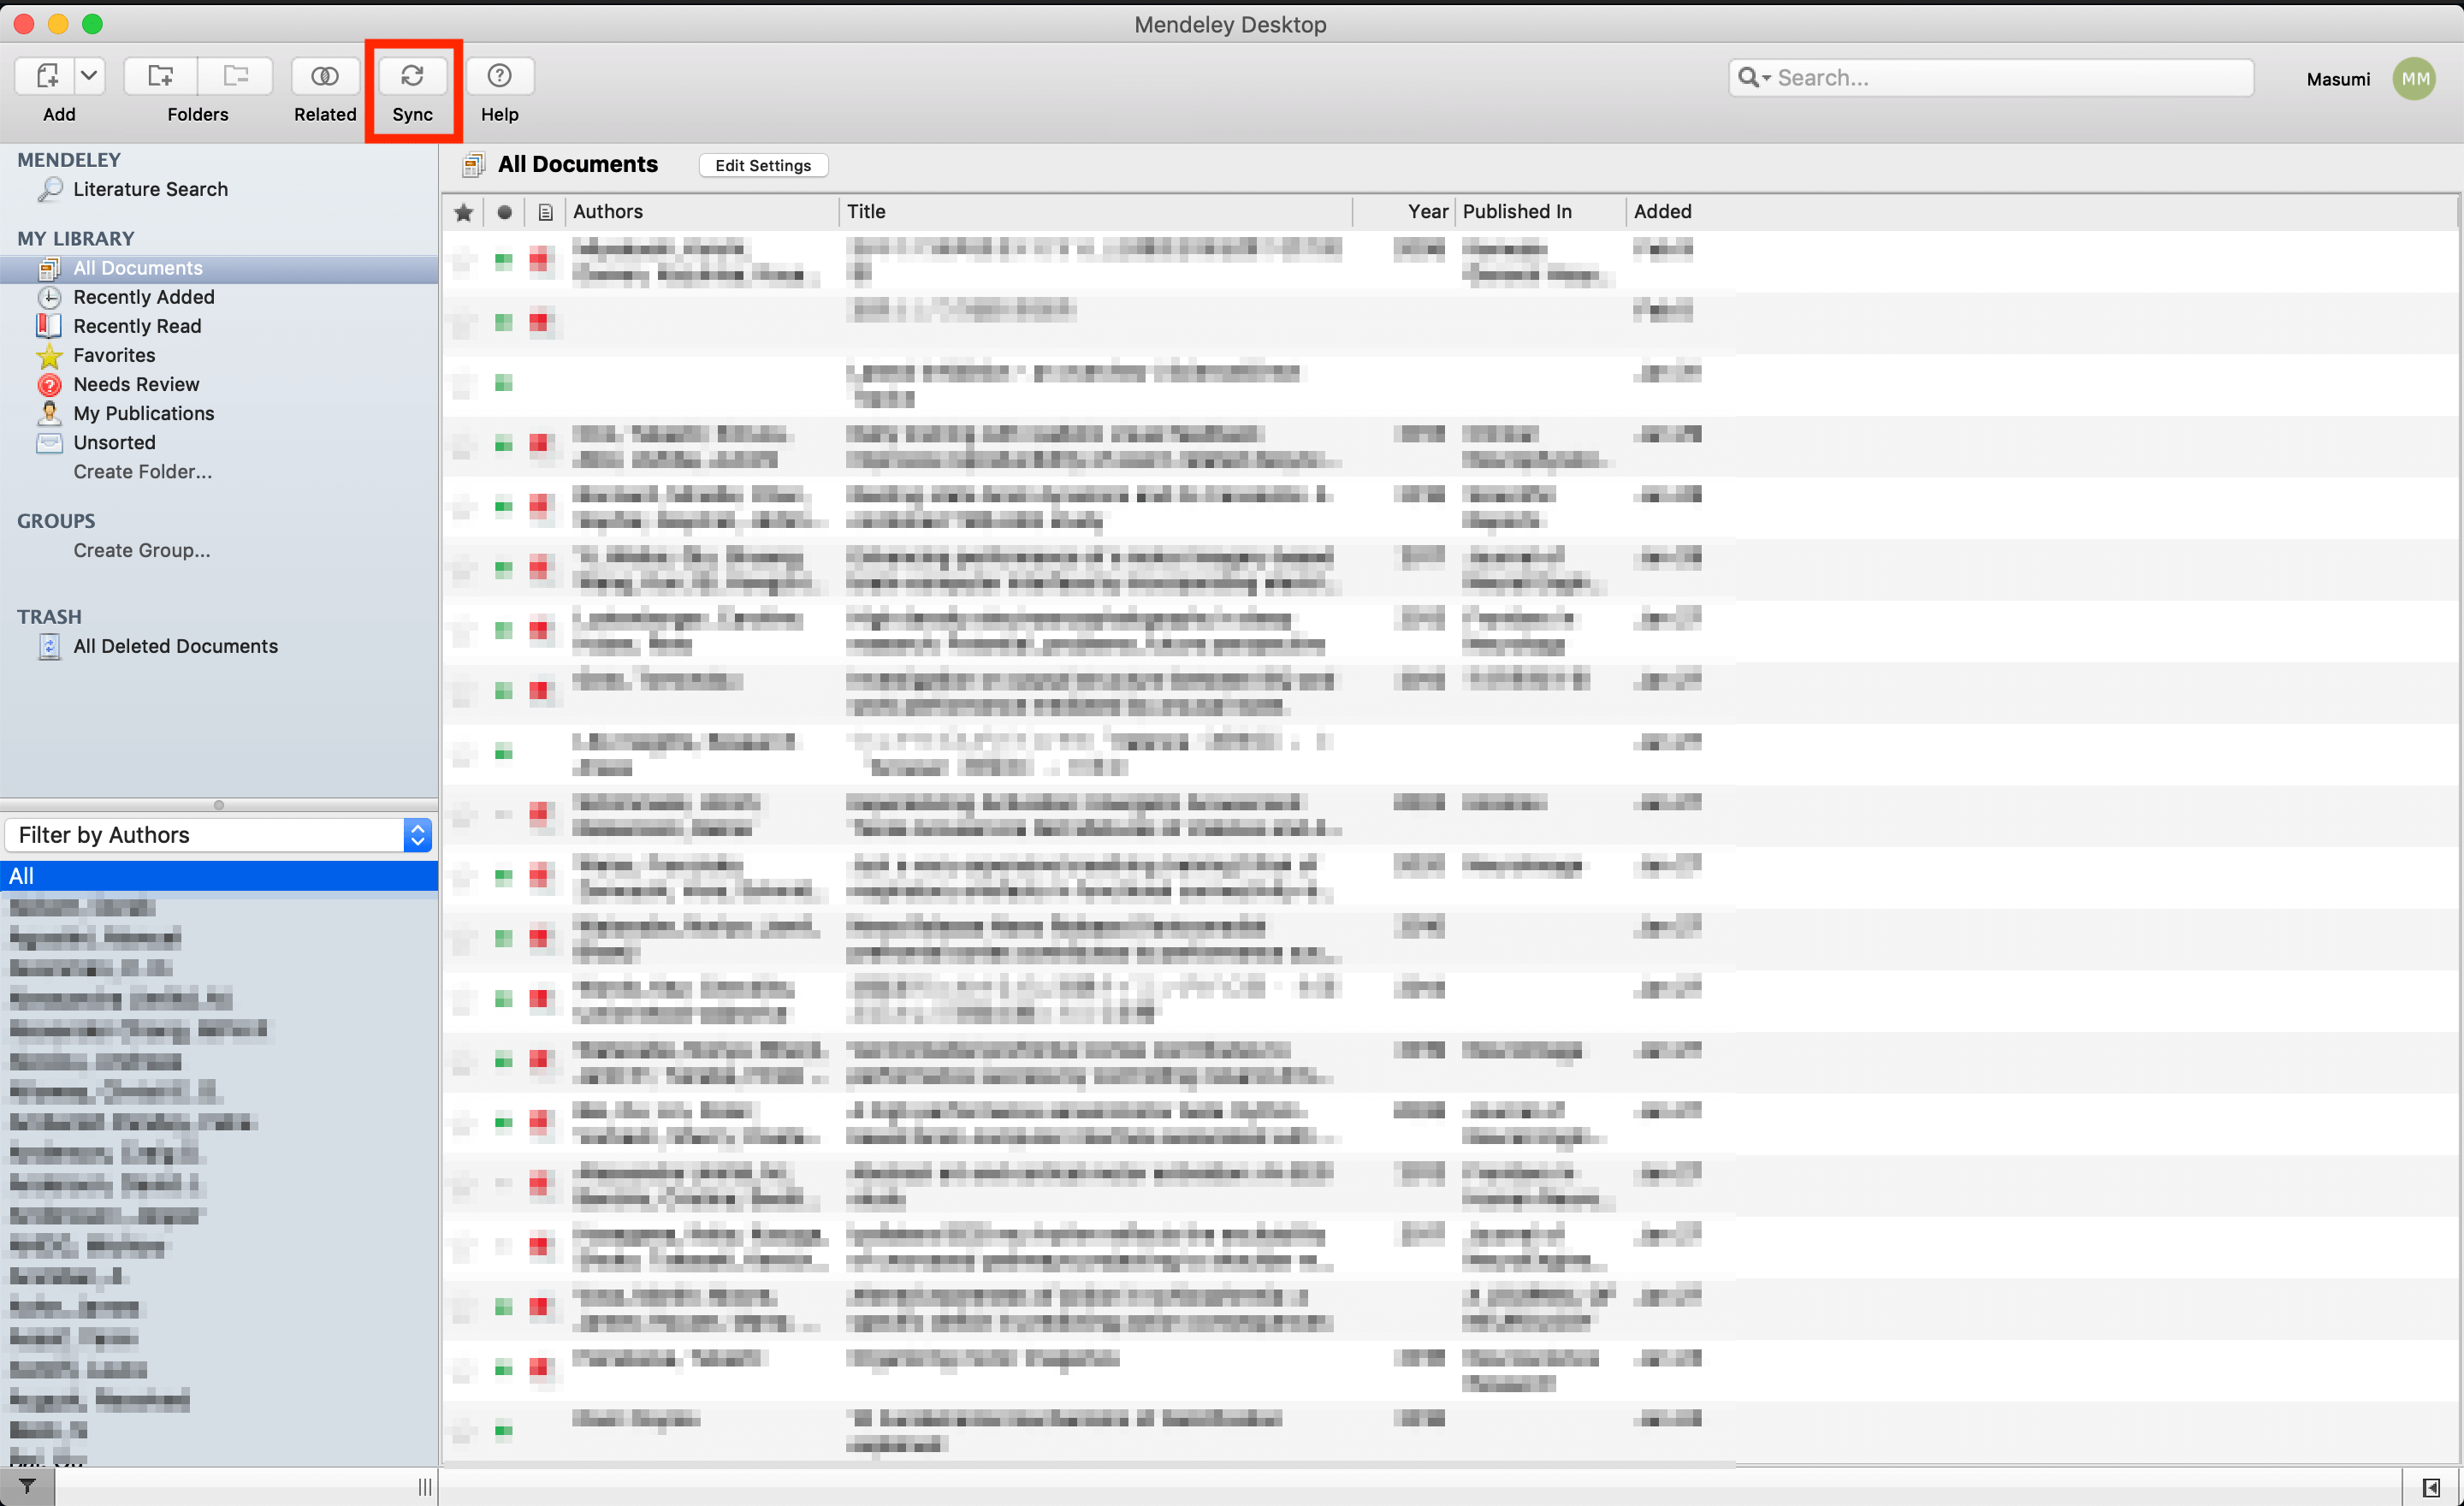Sort by the PDF attachment column icon
This screenshot has width=2464, height=1506.
coord(545,212)
